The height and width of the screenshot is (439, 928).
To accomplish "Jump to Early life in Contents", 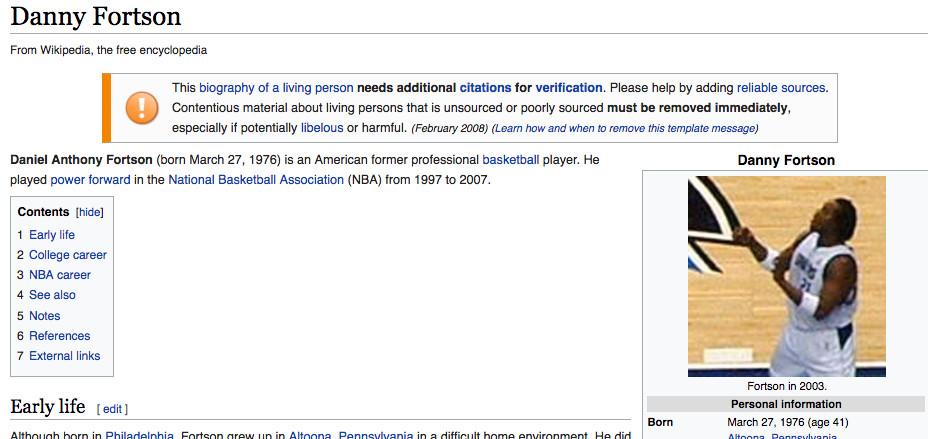I will (x=51, y=235).
